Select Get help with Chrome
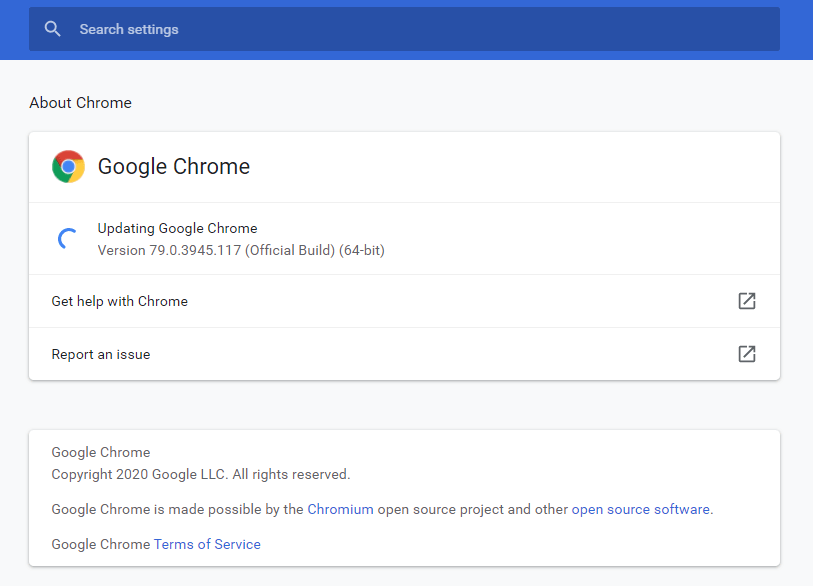 click(x=119, y=301)
